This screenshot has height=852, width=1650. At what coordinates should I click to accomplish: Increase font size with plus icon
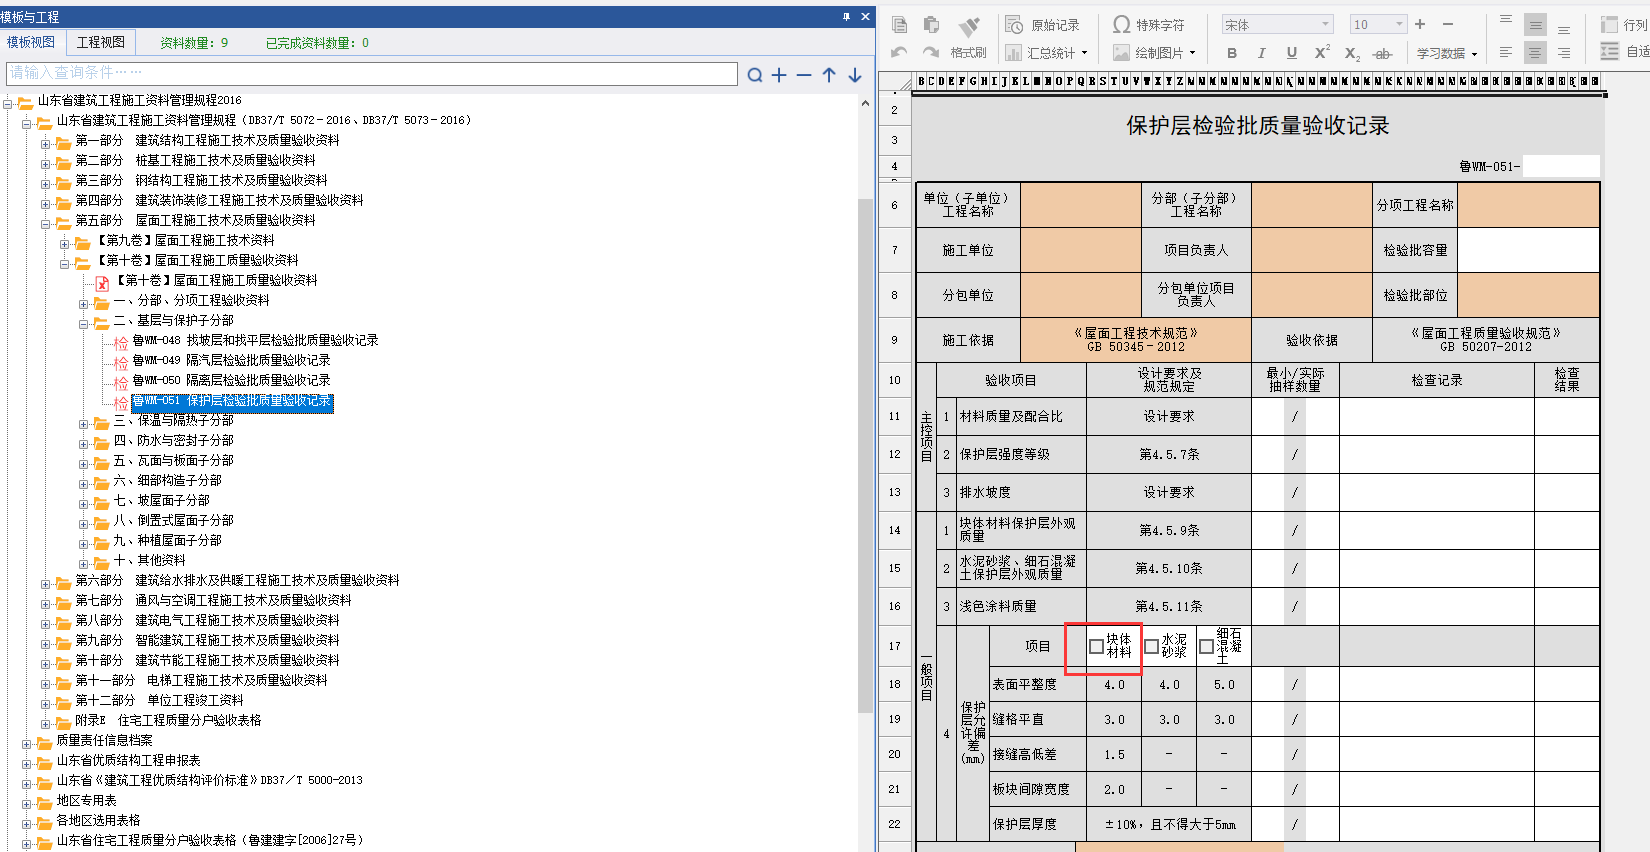click(1420, 24)
